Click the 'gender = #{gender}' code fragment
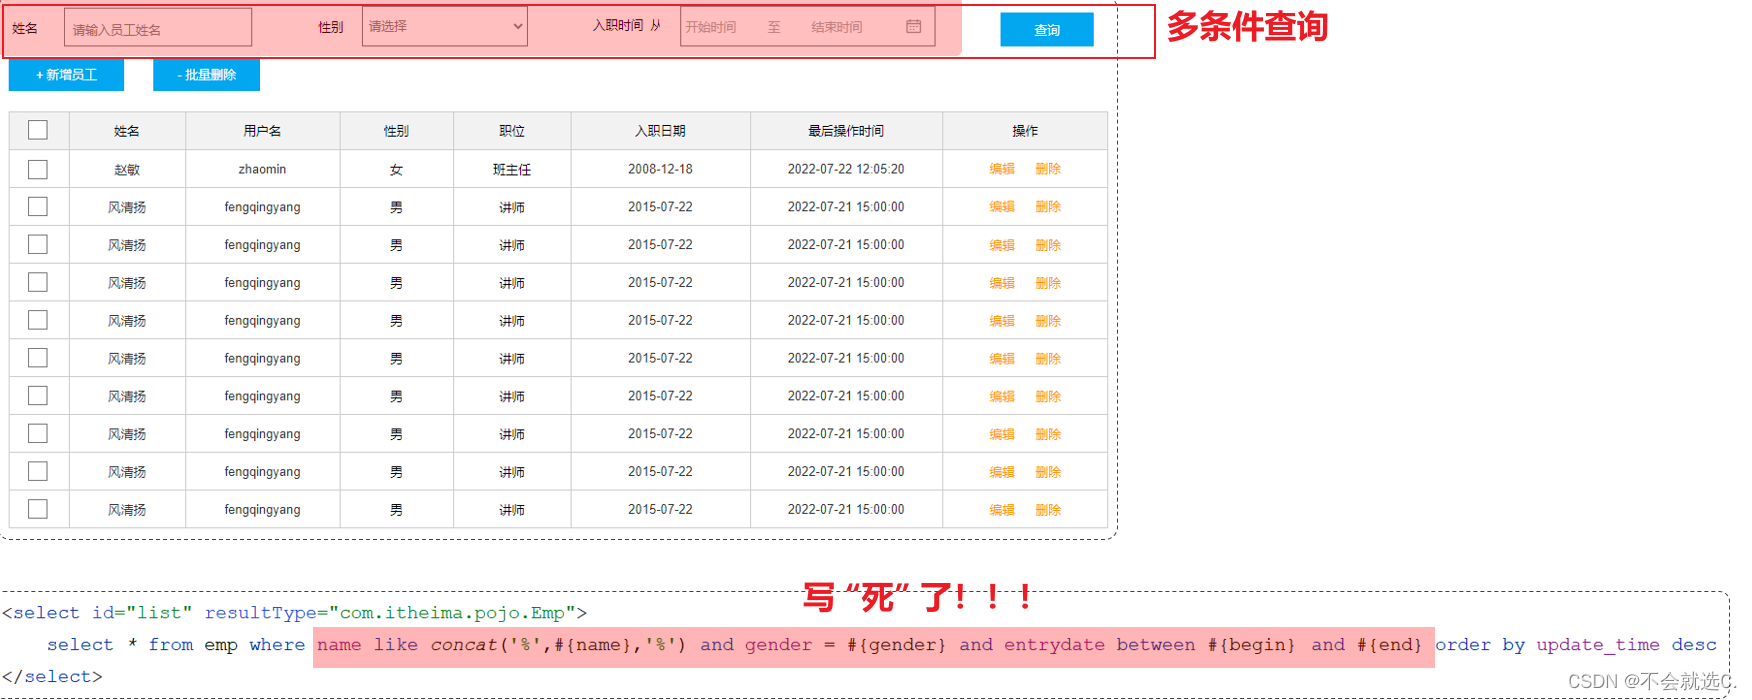Image resolution: width=1752 pixels, height=700 pixels. click(x=845, y=645)
